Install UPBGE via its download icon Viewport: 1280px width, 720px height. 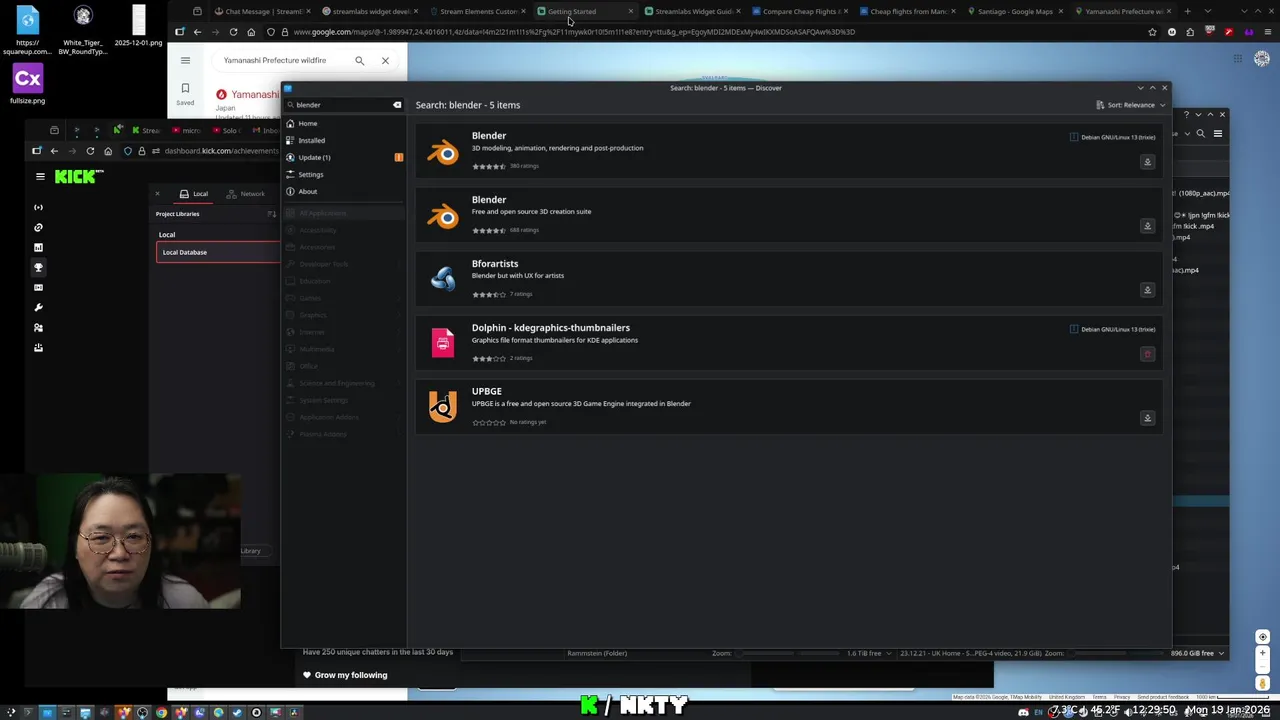(1147, 418)
